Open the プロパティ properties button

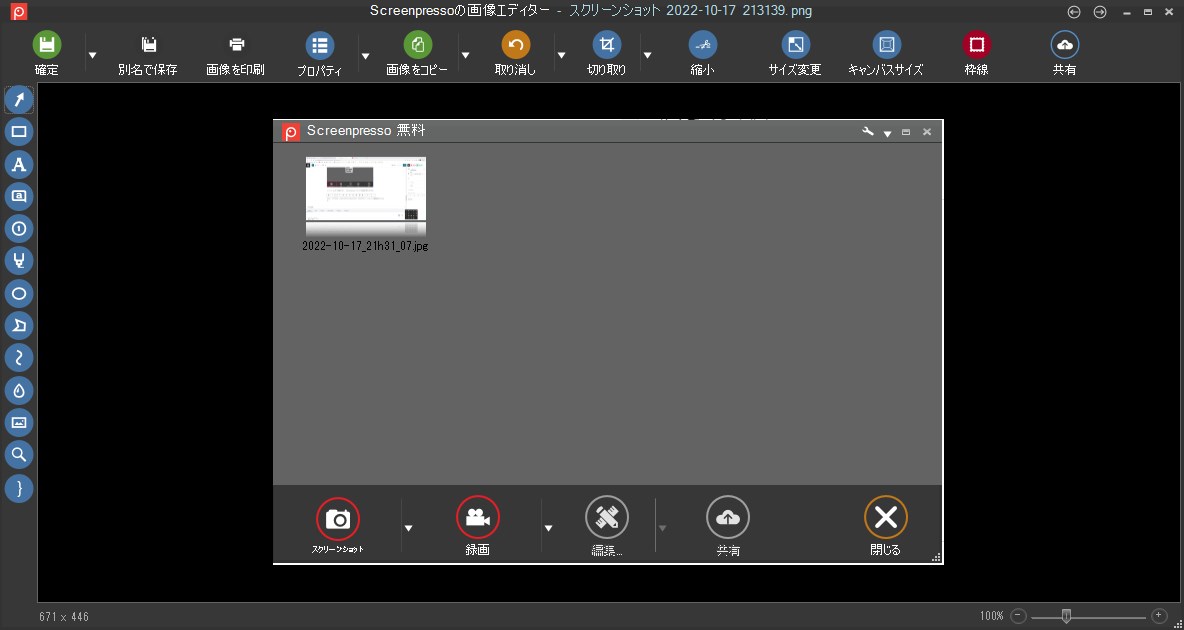(319, 53)
